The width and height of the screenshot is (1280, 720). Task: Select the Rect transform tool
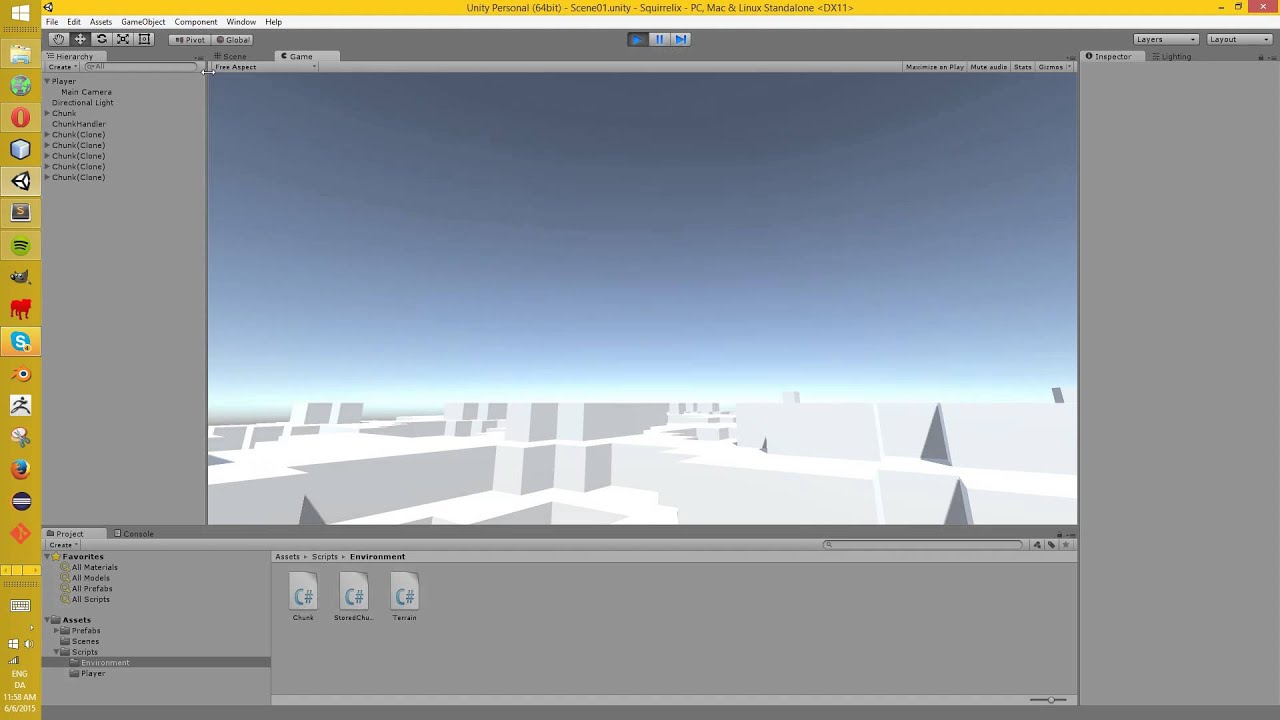tap(144, 39)
